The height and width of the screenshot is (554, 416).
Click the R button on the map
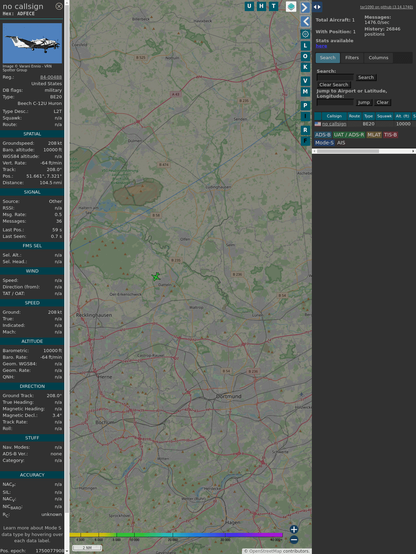click(x=305, y=130)
